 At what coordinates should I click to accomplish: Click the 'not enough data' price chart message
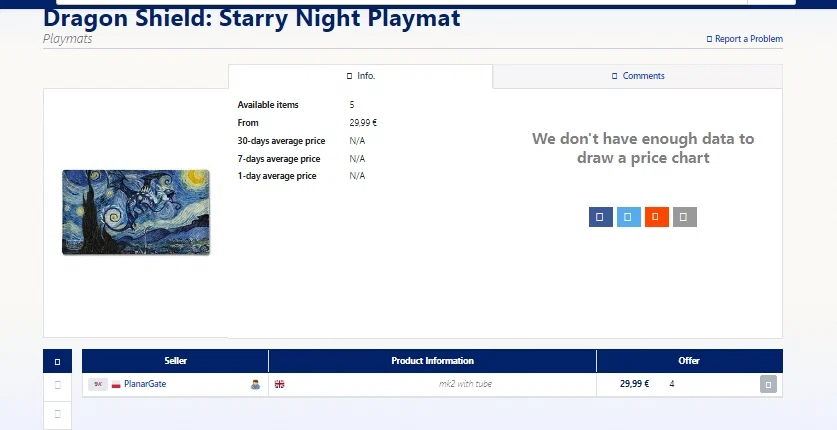643,148
